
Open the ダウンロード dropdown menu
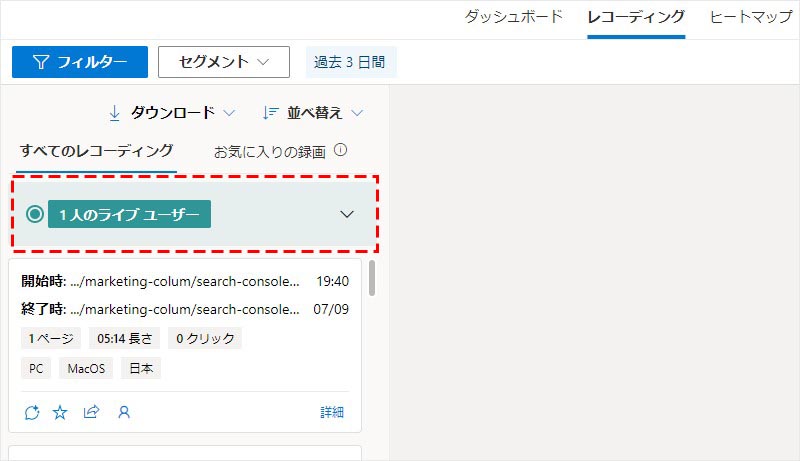click(x=171, y=113)
